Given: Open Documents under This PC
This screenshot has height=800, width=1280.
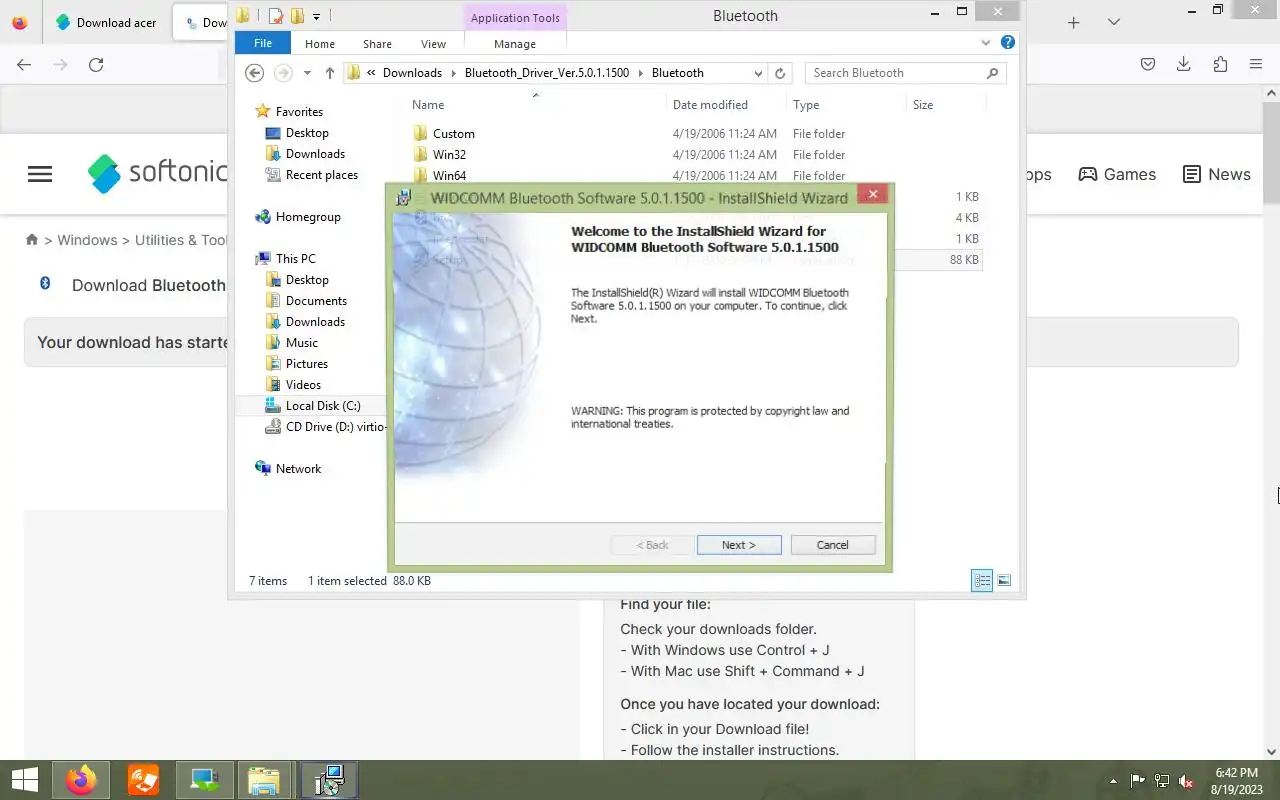Looking at the screenshot, I should [x=316, y=301].
